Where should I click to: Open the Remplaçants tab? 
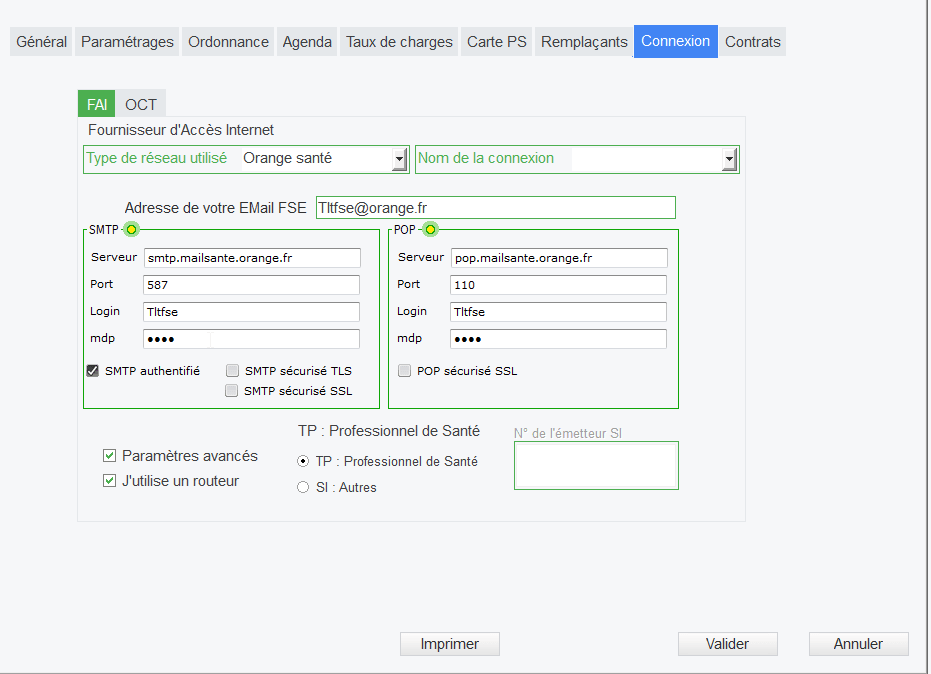(584, 42)
